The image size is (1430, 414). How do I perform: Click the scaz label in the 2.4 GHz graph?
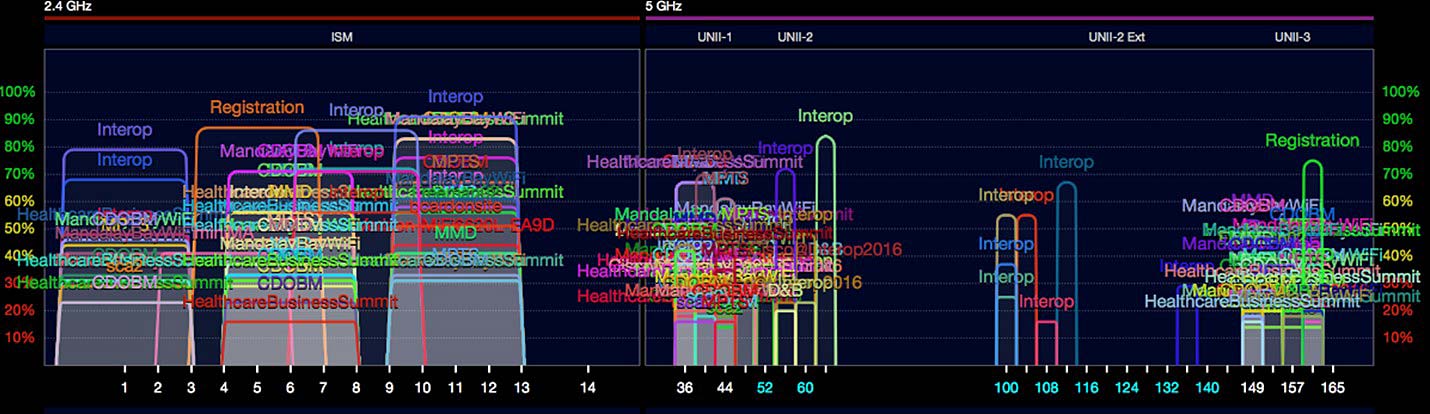(124, 267)
